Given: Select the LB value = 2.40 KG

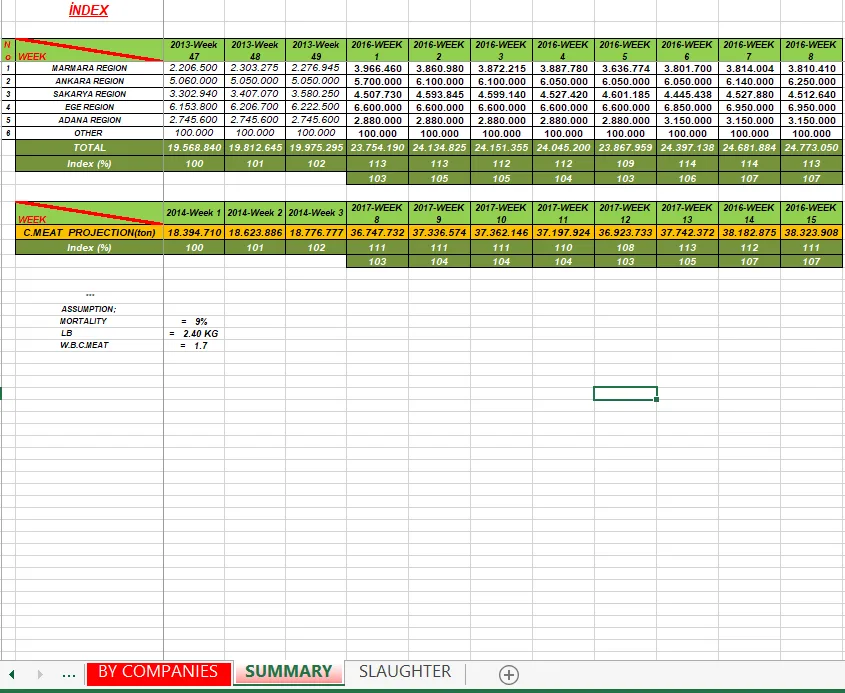Looking at the screenshot, I should click(194, 334).
